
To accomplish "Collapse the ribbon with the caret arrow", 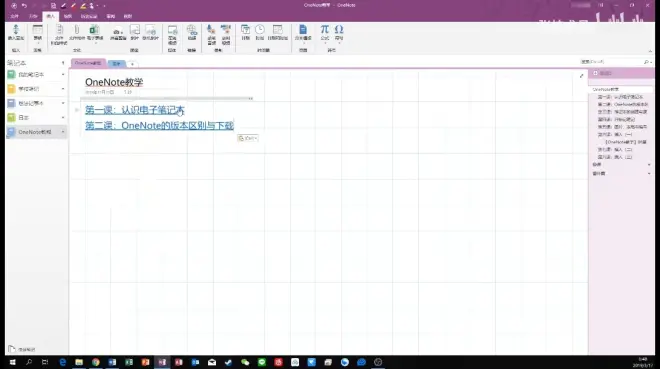I will (x=650, y=51).
